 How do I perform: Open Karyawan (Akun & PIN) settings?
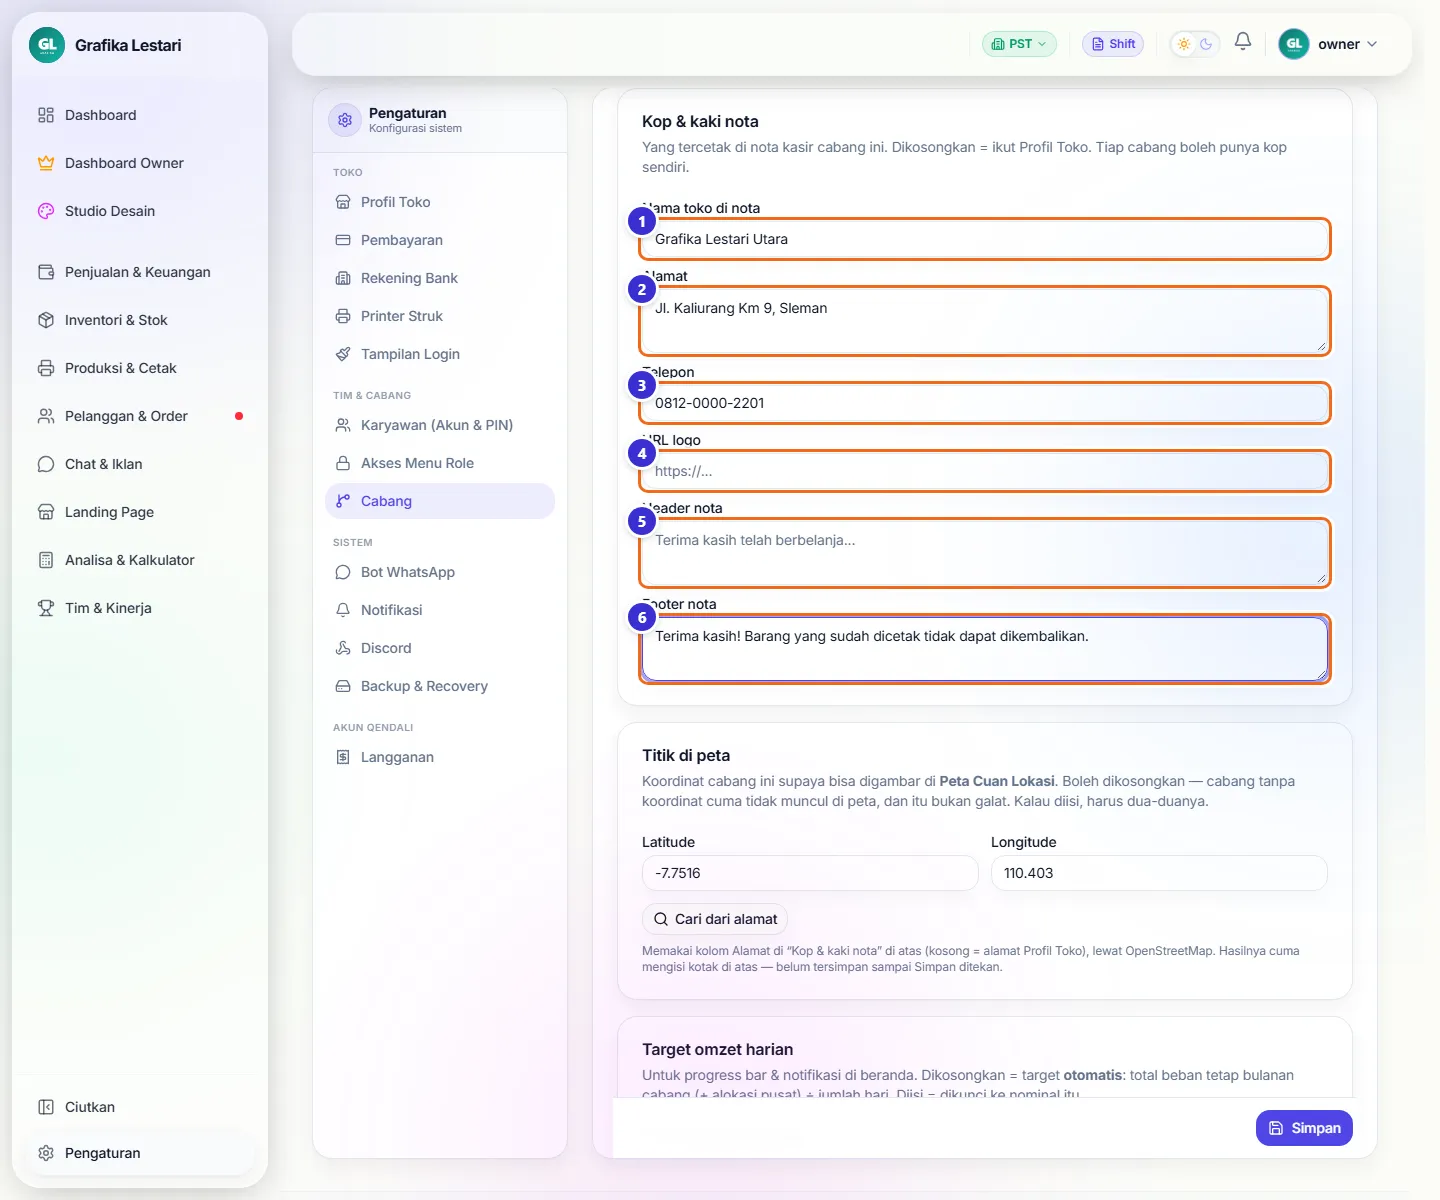pyautogui.click(x=440, y=425)
